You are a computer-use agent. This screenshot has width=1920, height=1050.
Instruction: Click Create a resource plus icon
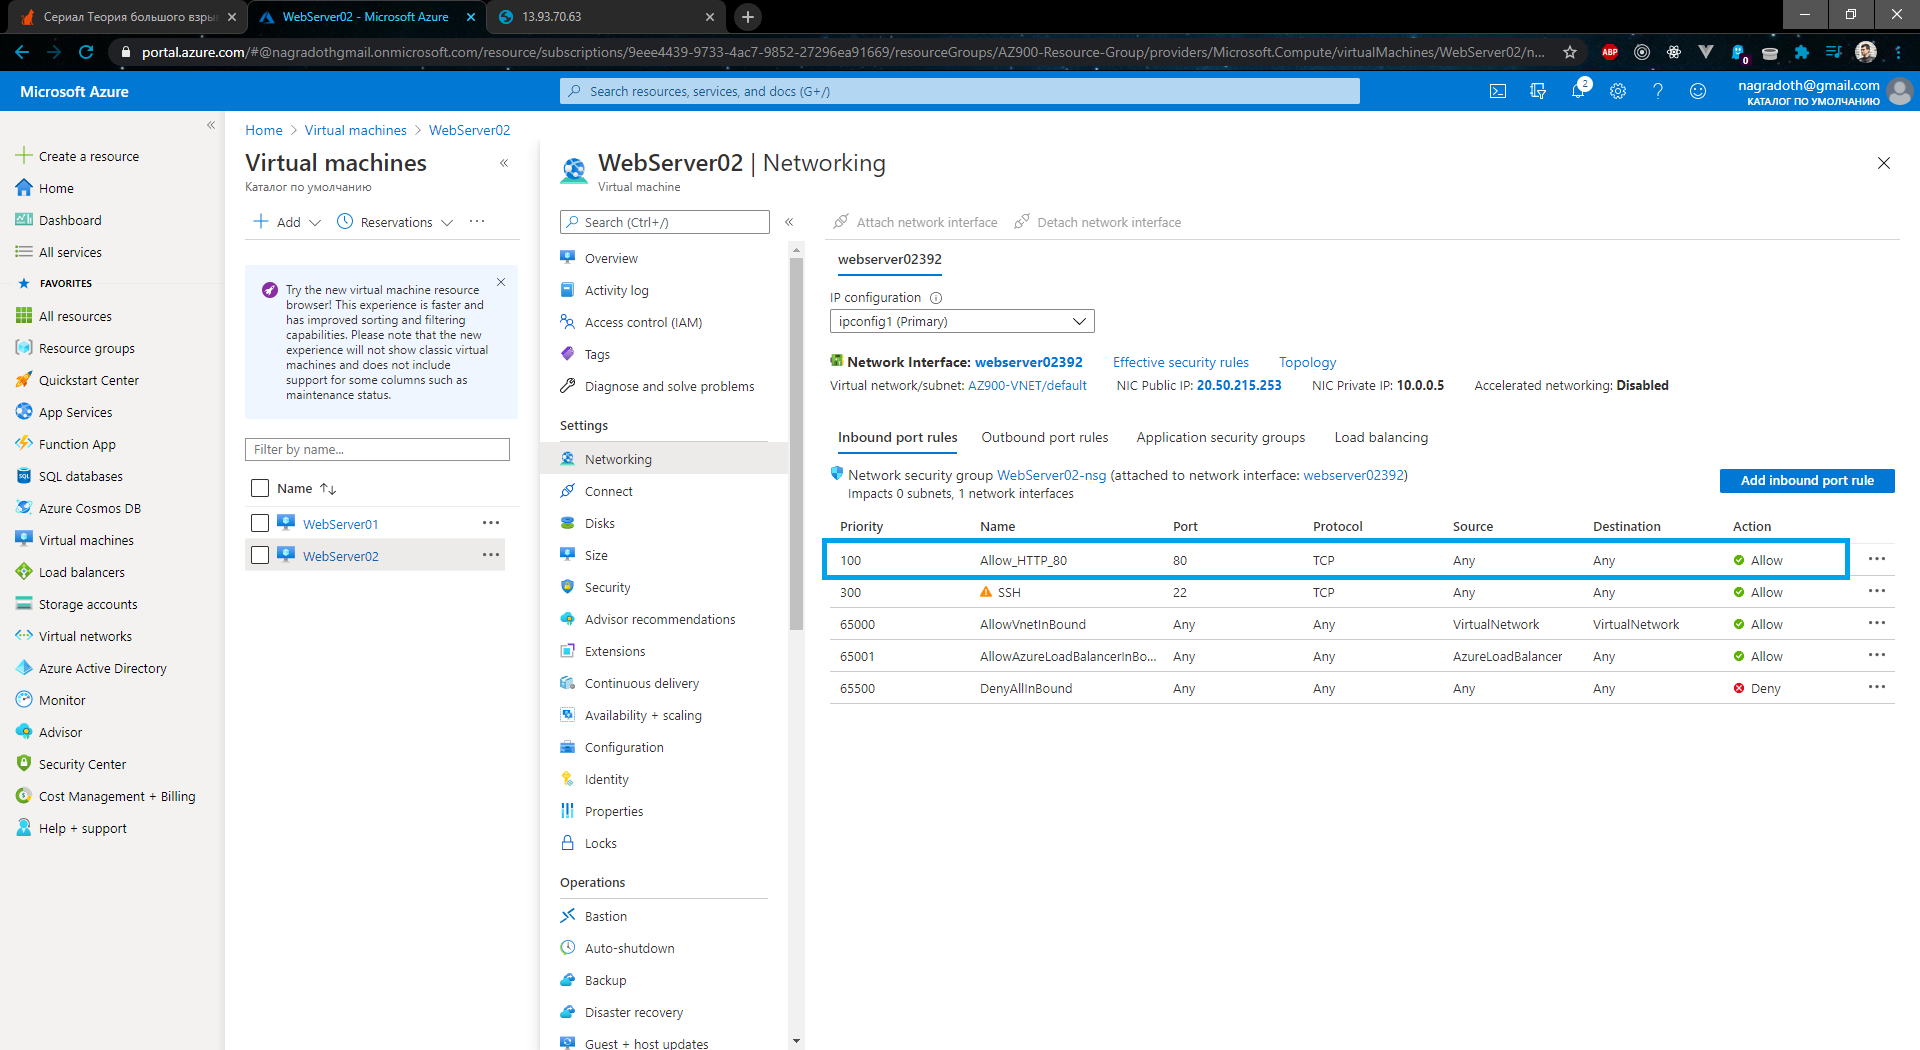[24, 156]
